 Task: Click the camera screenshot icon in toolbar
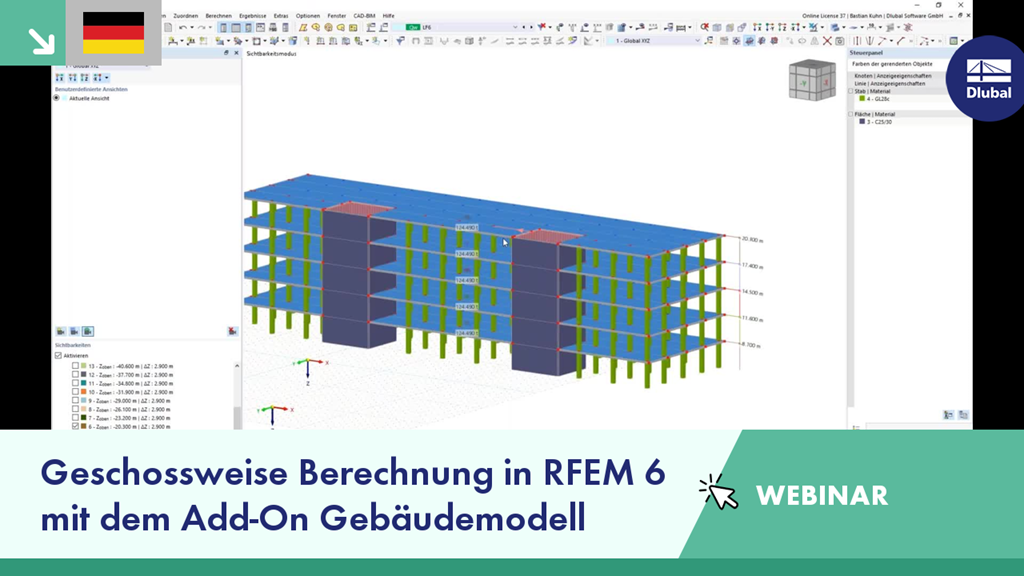coord(840,40)
